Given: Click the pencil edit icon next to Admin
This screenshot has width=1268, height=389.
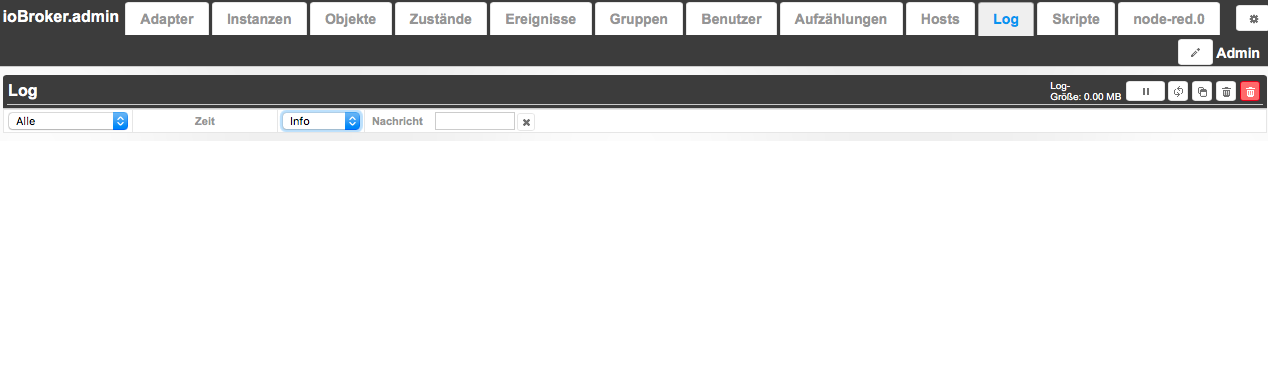Looking at the screenshot, I should (1195, 52).
